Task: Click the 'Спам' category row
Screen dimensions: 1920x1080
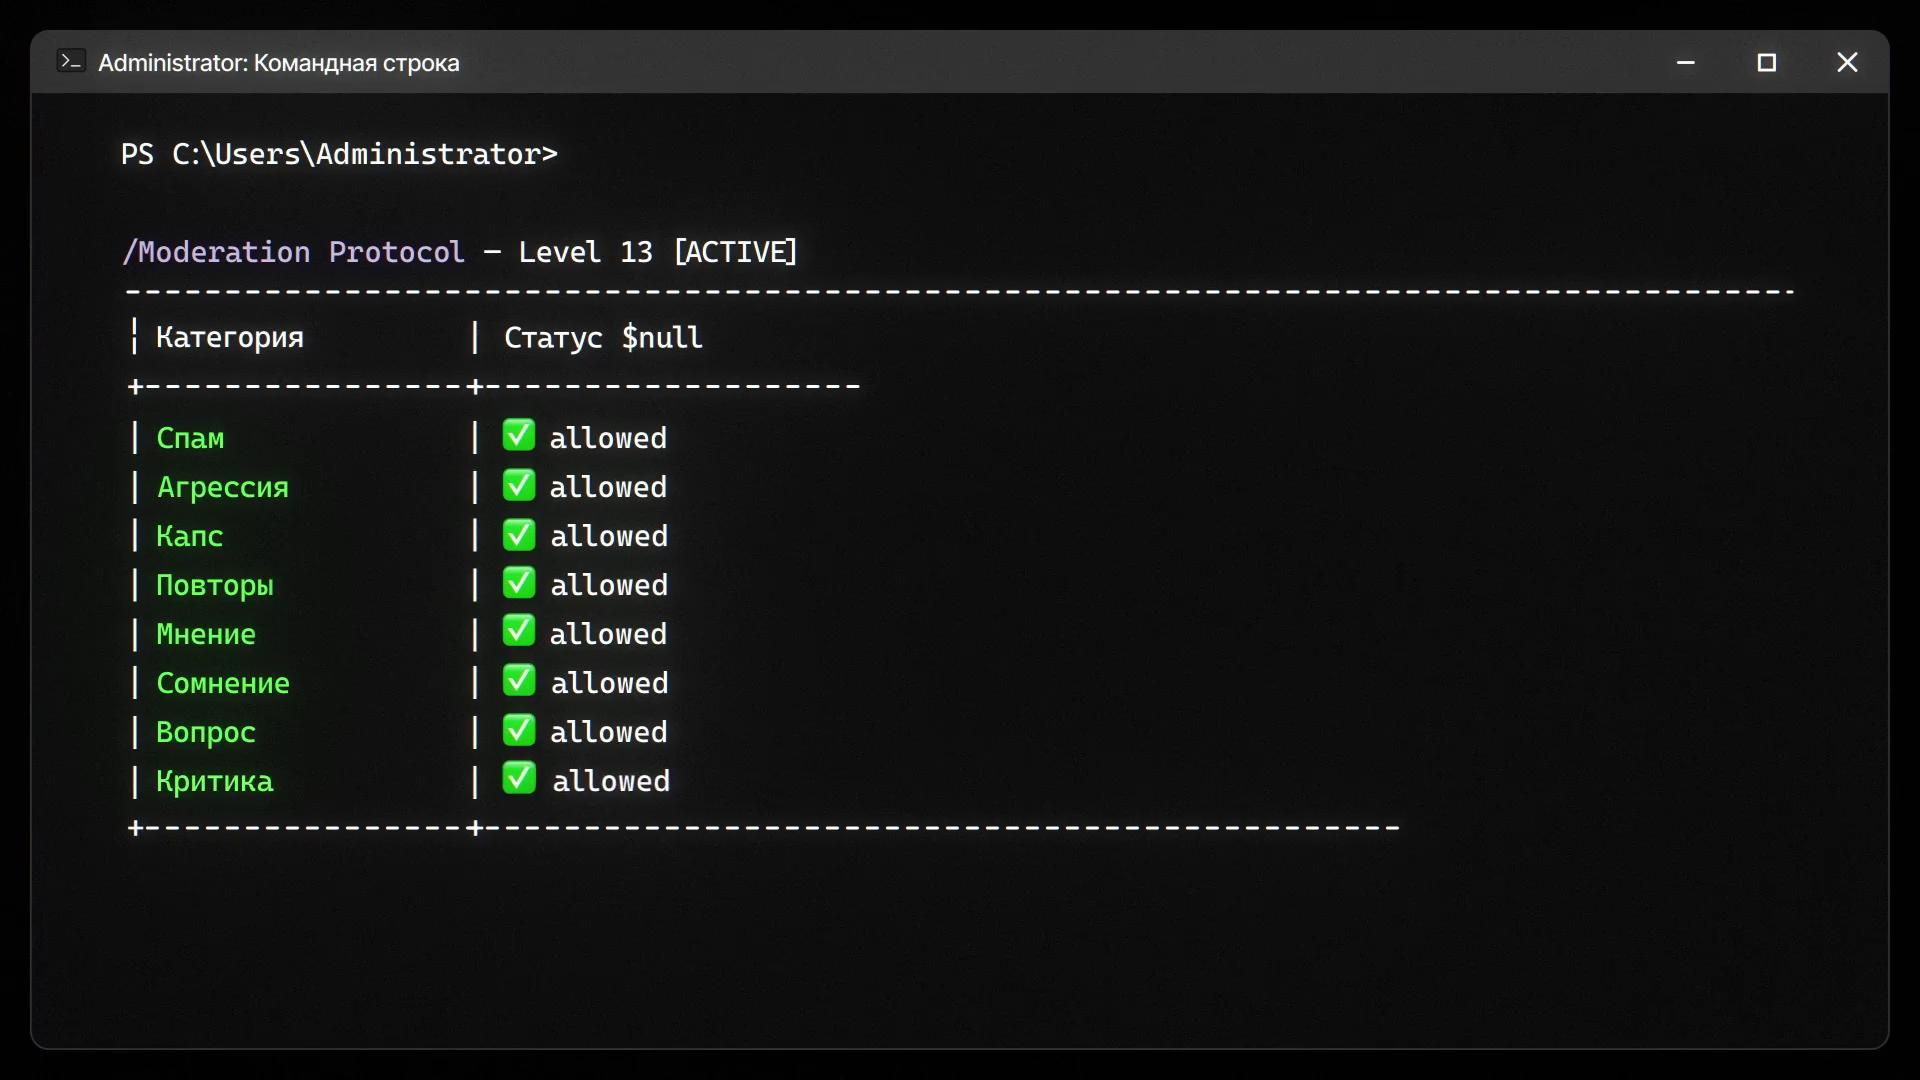Action: (190, 438)
